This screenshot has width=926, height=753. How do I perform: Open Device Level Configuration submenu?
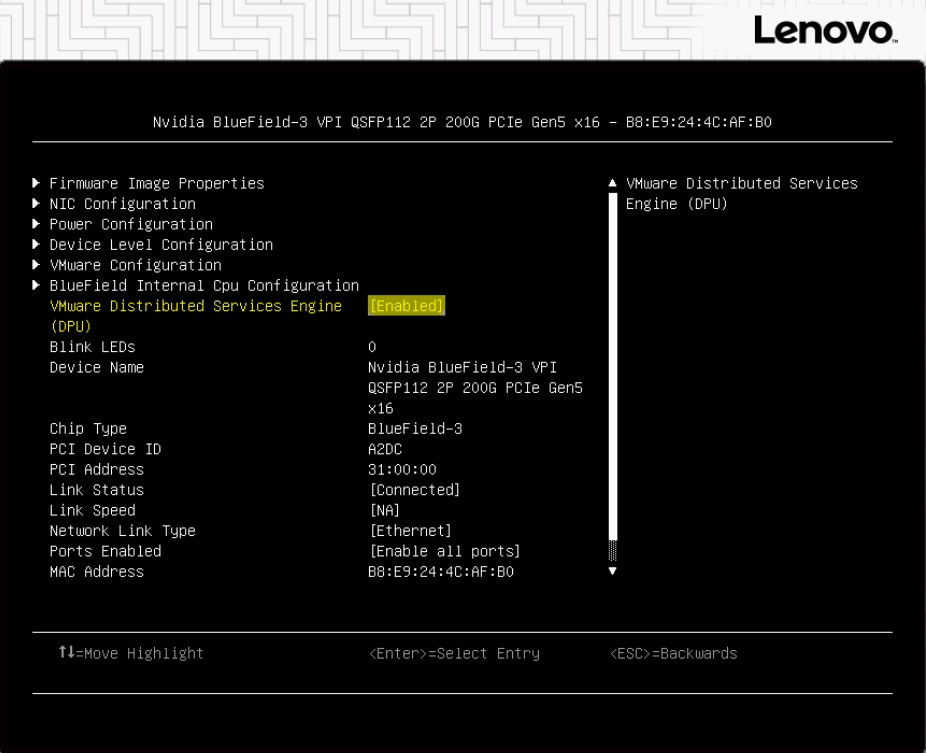tap(161, 245)
